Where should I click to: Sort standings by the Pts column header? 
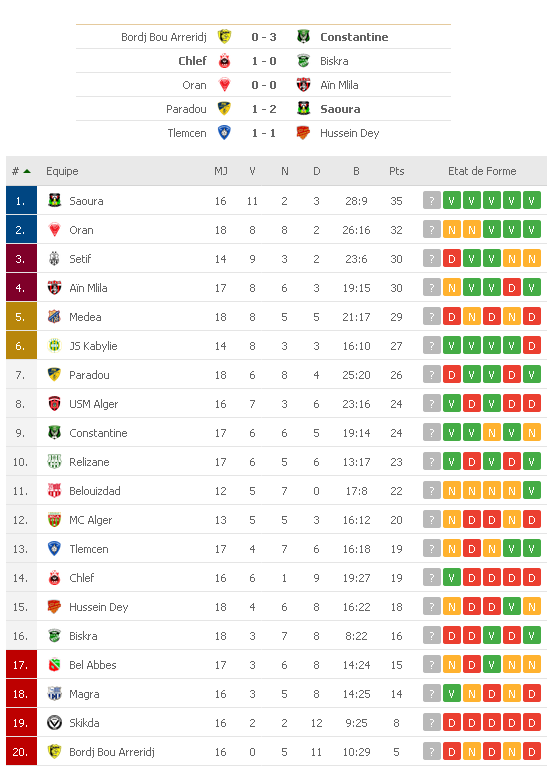(397, 171)
